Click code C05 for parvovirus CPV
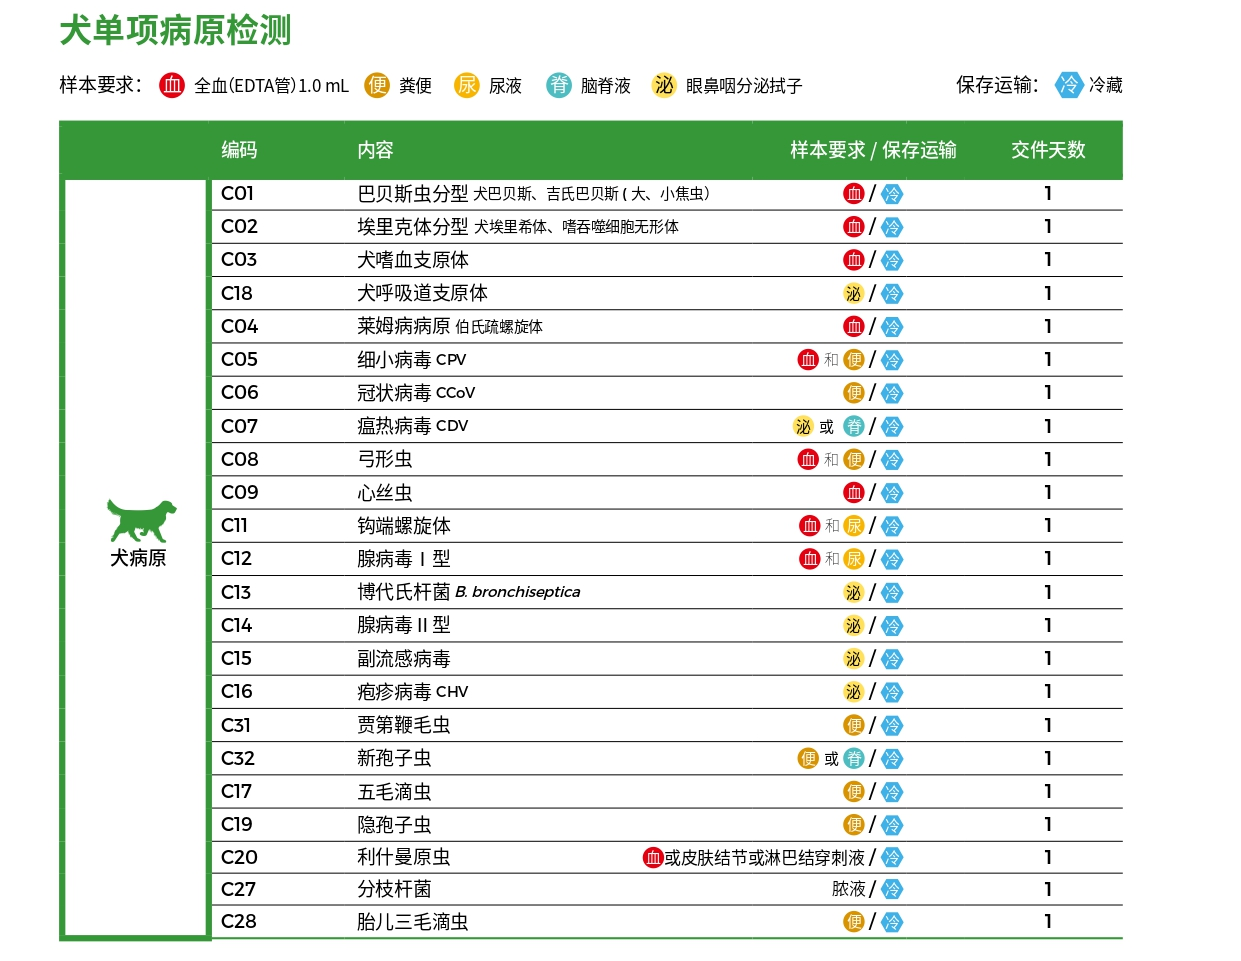1241x961 pixels. 239,359
